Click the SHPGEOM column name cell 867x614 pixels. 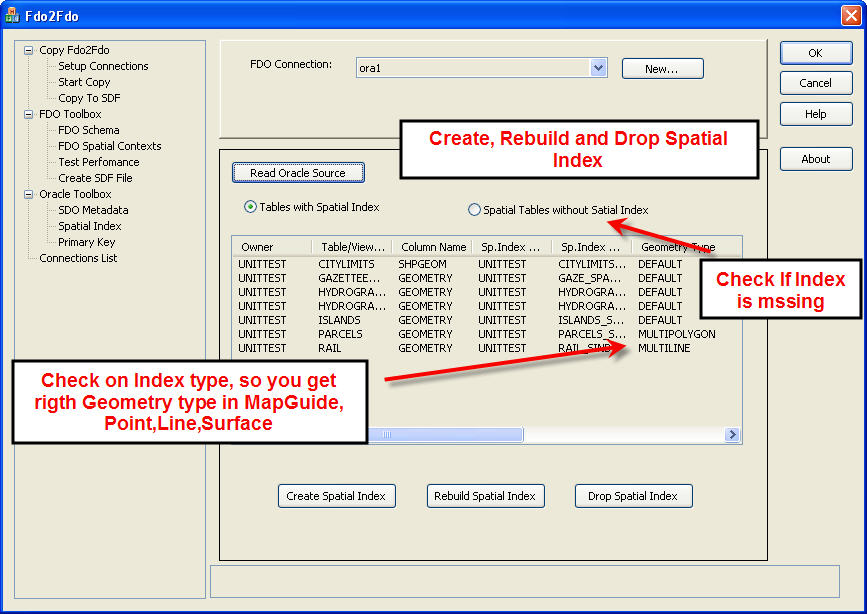422,264
